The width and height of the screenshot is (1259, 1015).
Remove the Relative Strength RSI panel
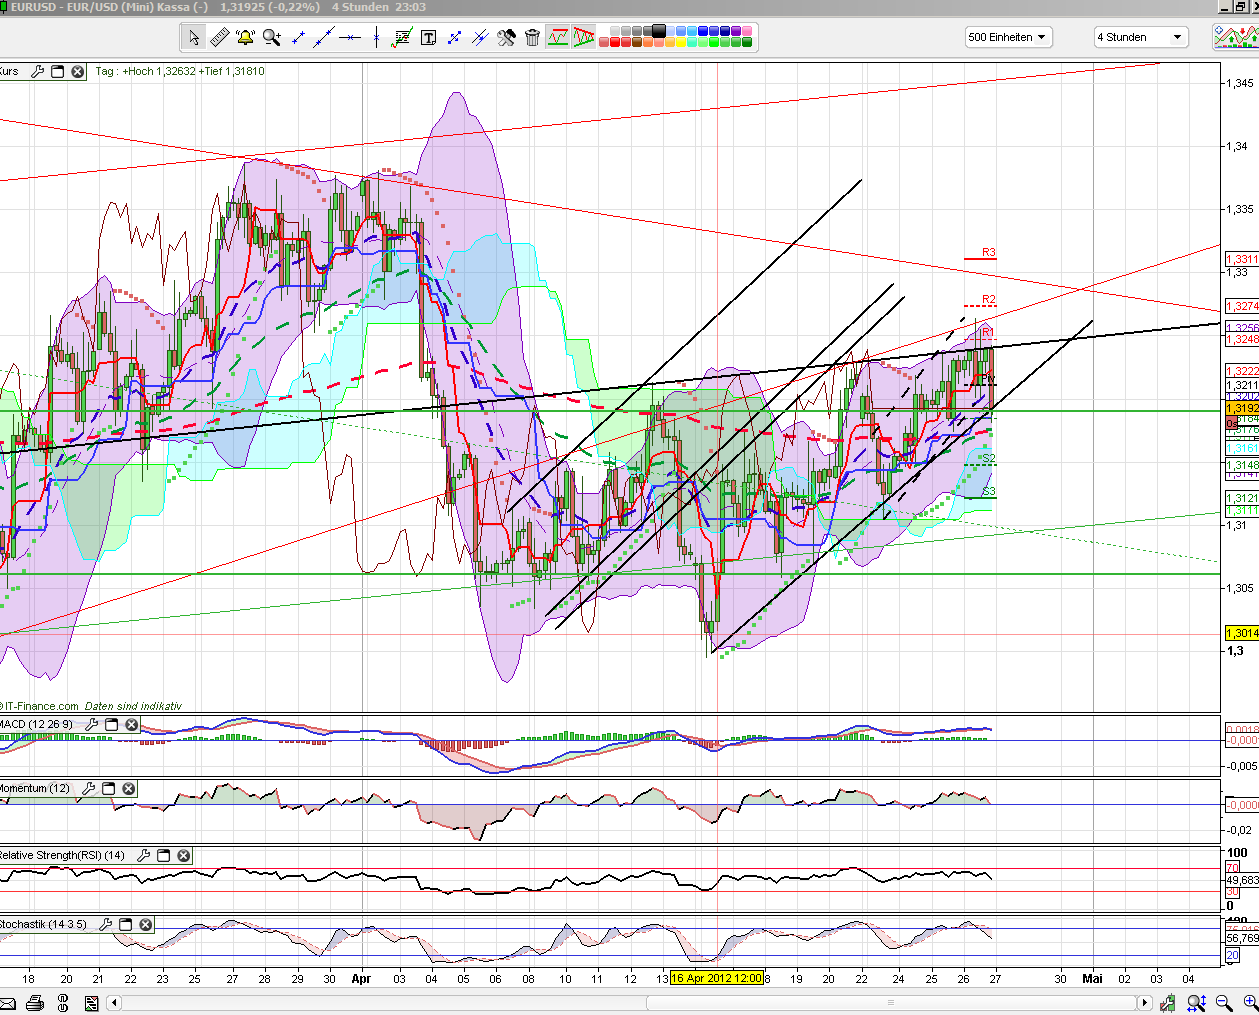[x=184, y=856]
